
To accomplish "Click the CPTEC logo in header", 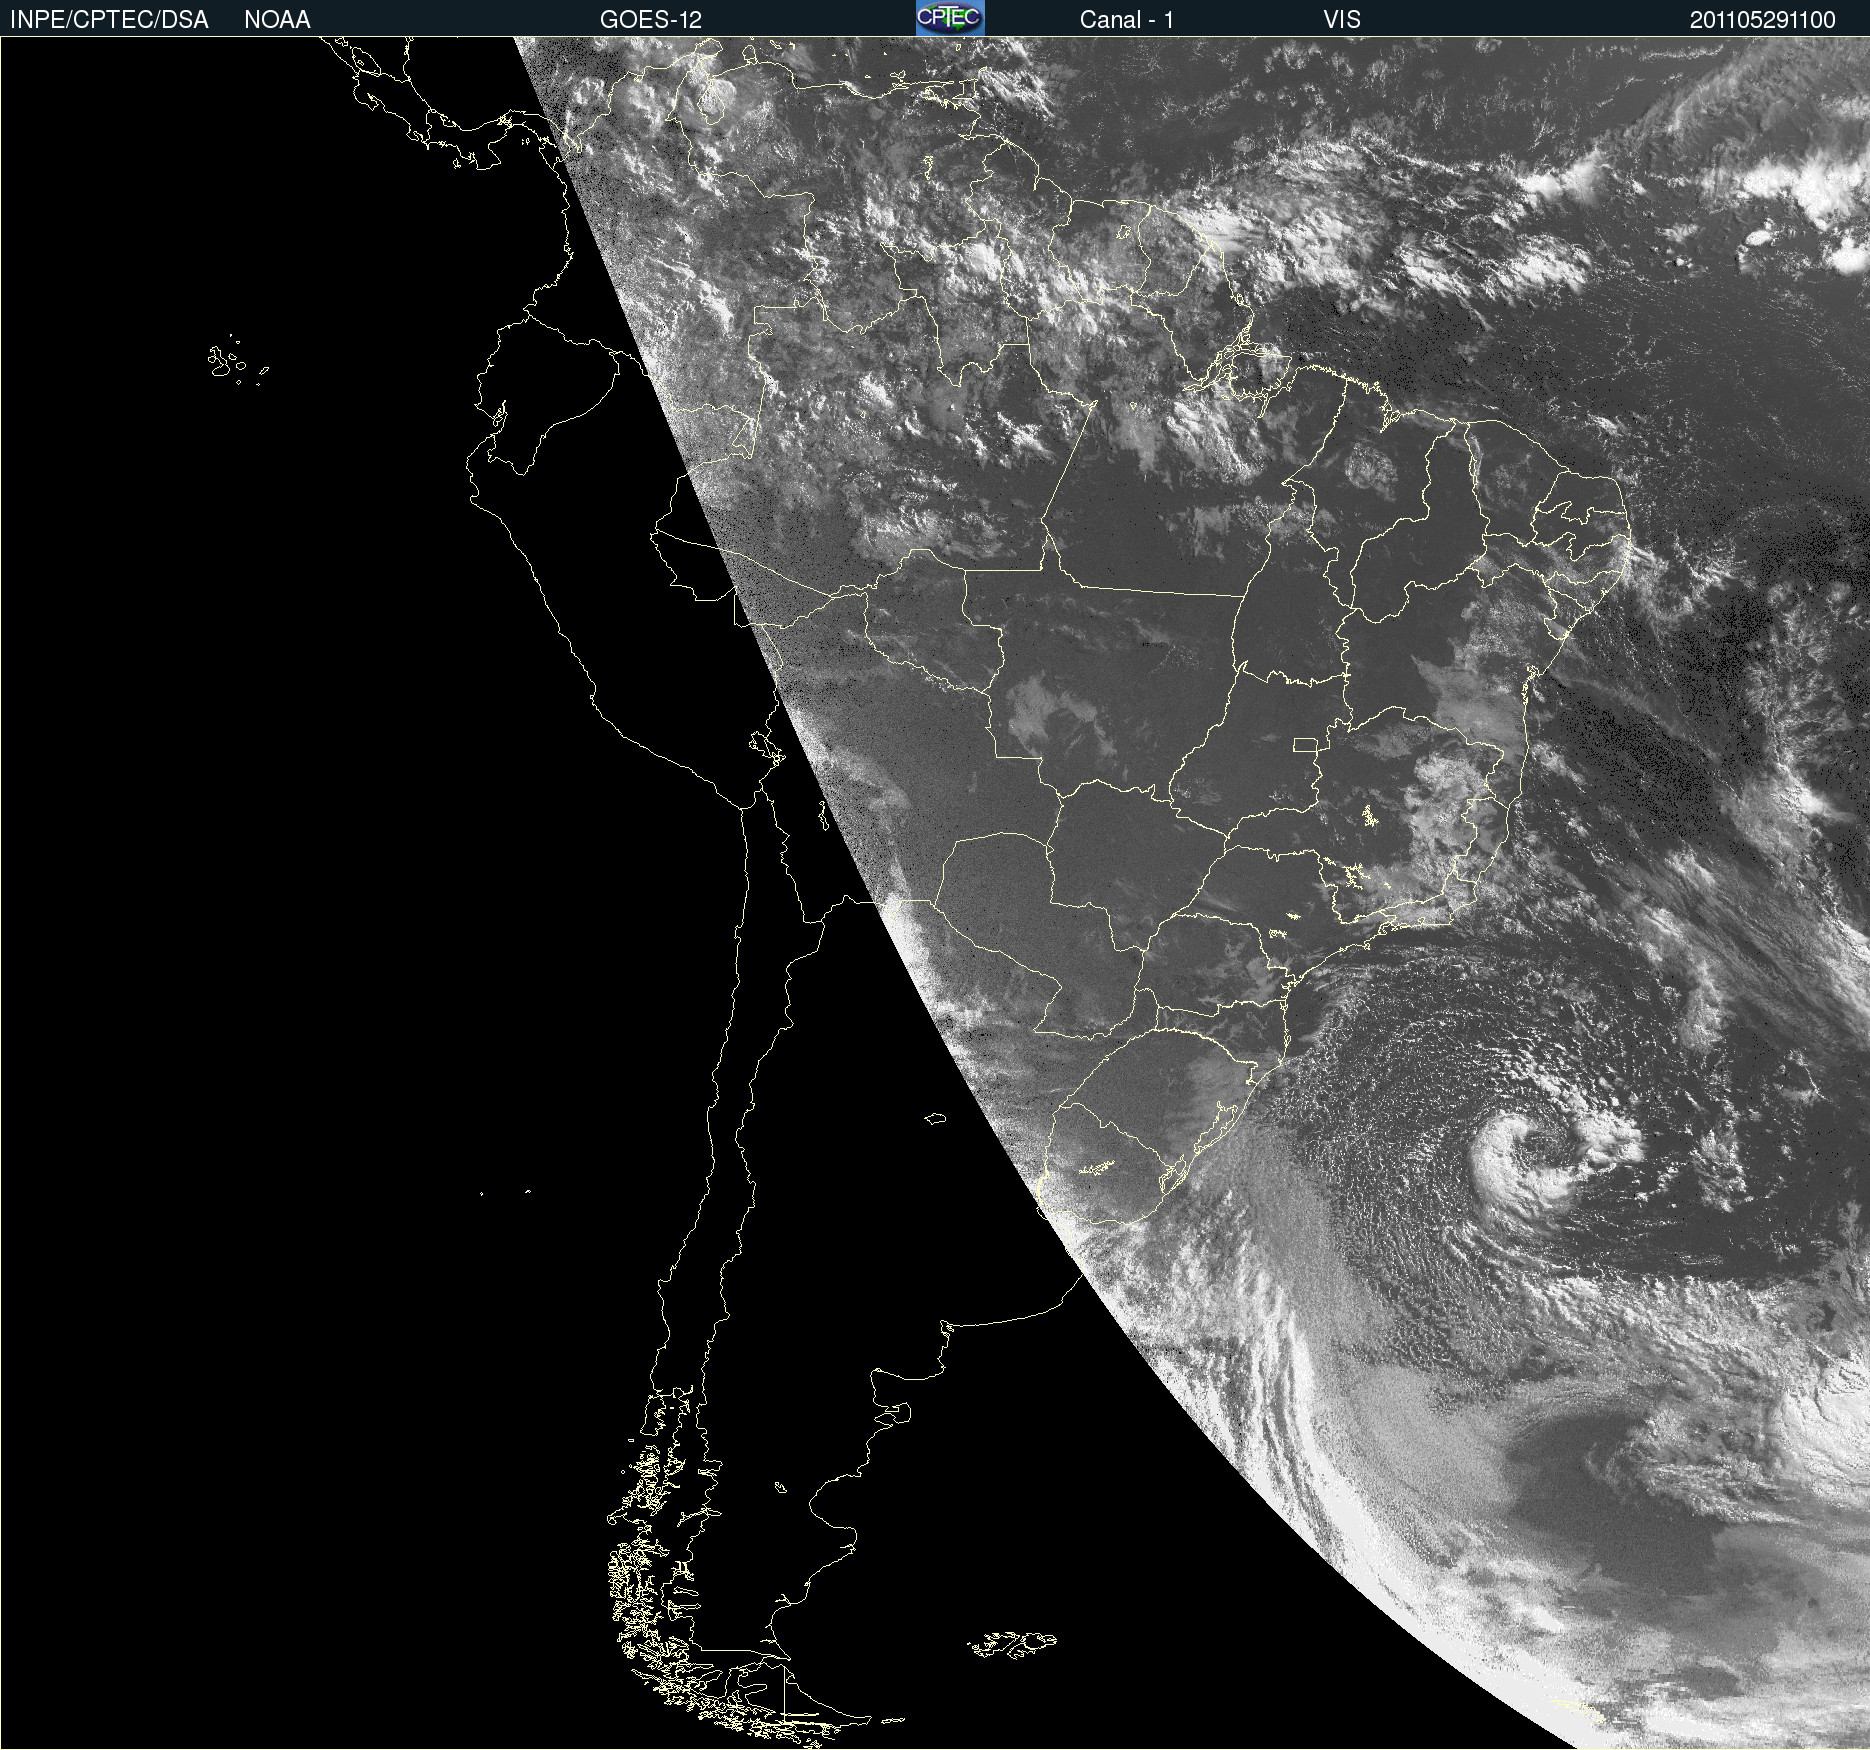I will [950, 18].
